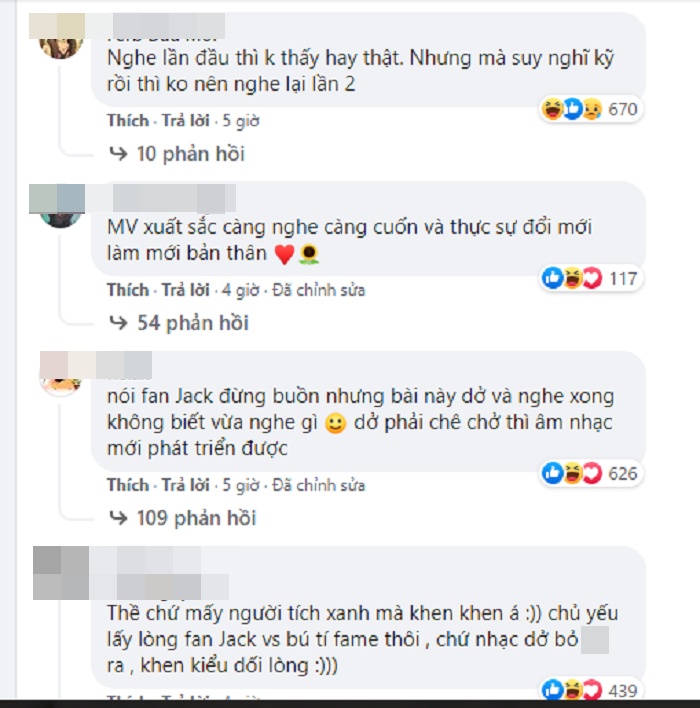
Task: Click the reply arrow beside 10 phản hồi
Action: (118, 154)
